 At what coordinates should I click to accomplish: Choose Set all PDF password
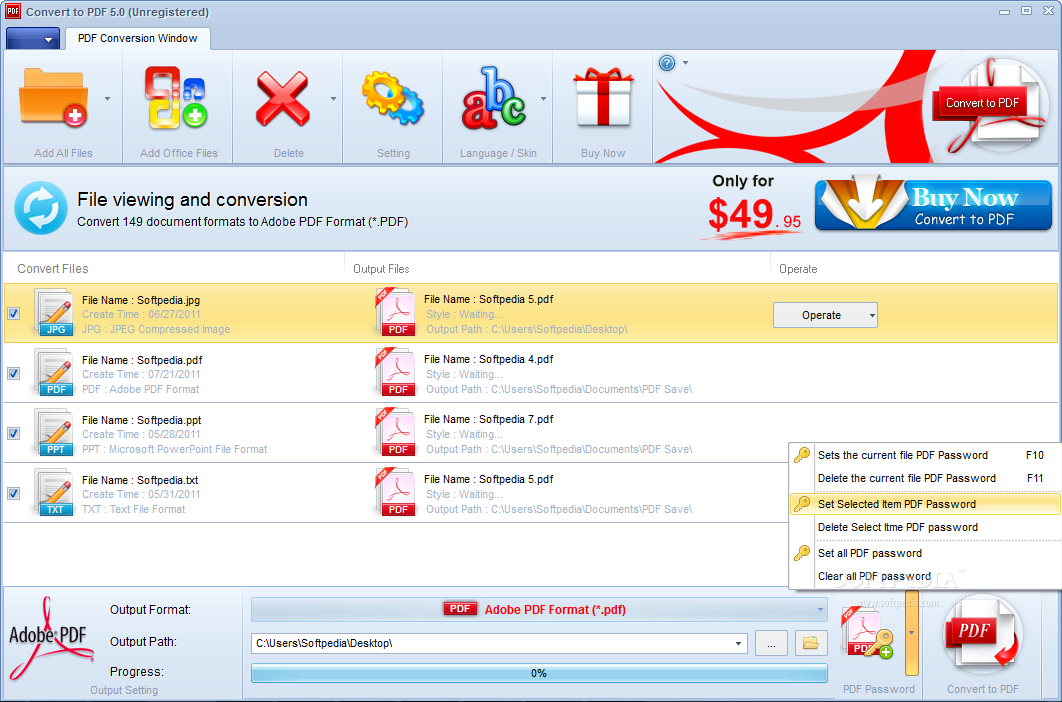tap(925, 553)
